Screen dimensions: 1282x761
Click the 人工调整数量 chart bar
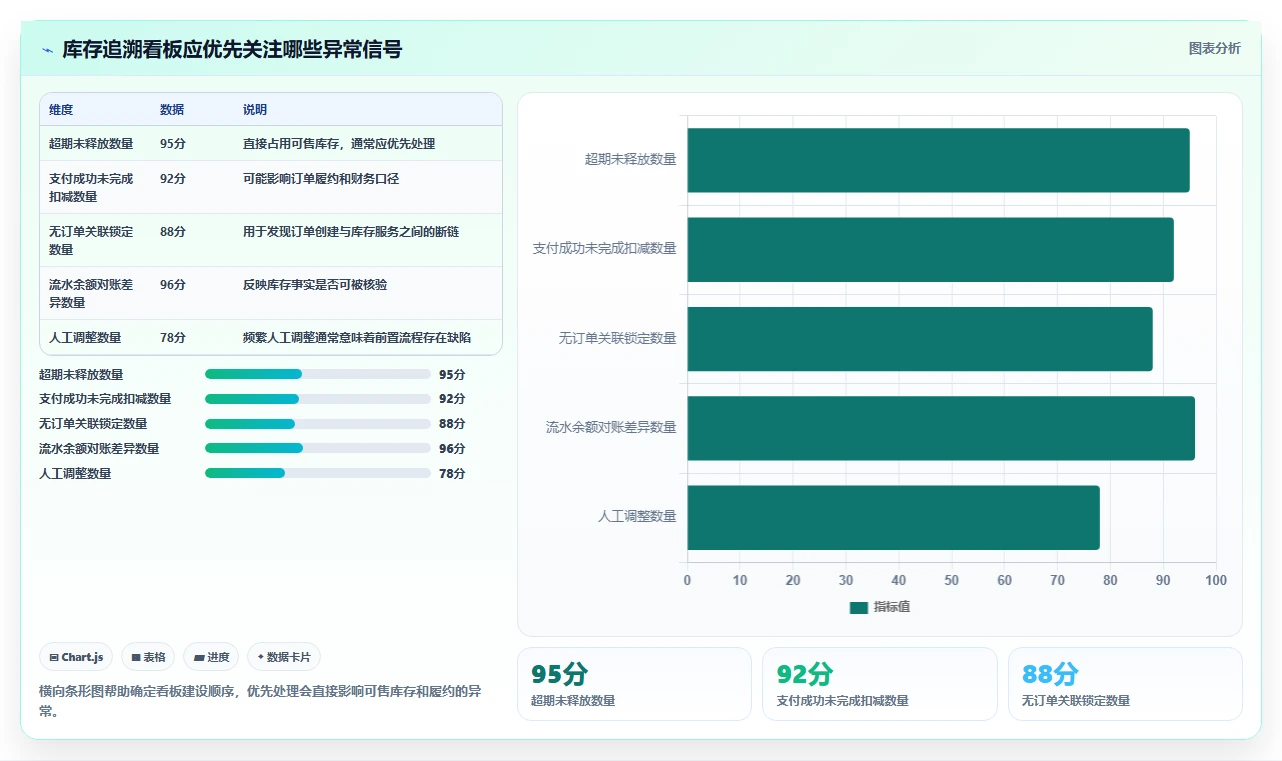893,517
